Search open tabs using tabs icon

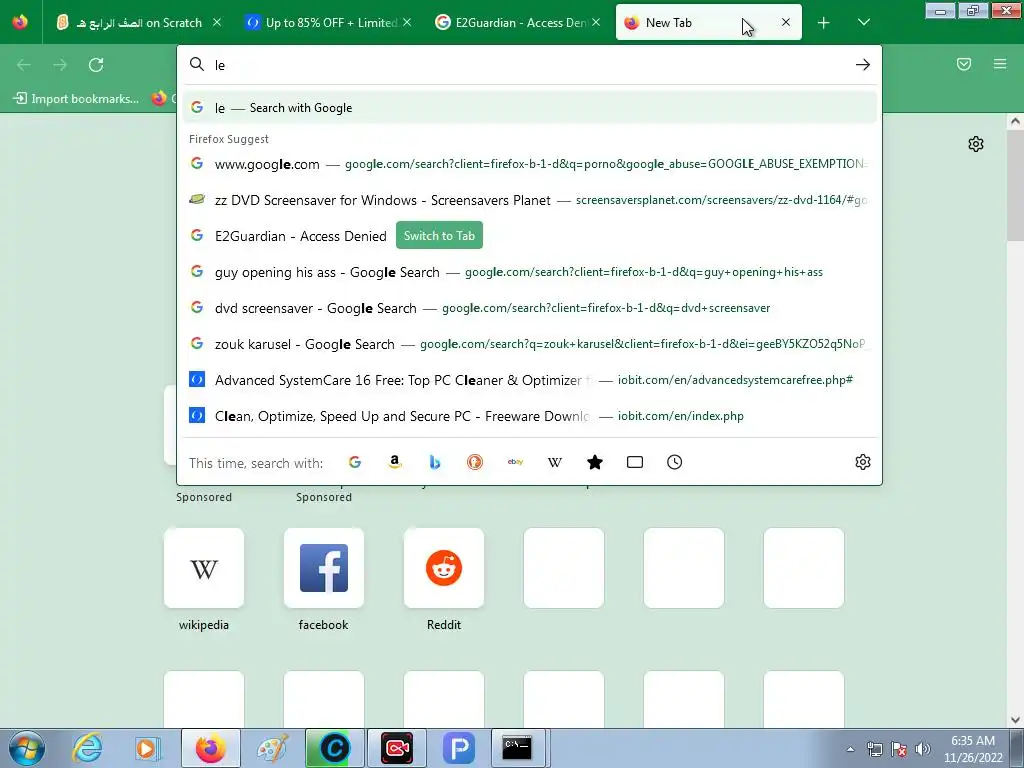[x=635, y=462]
